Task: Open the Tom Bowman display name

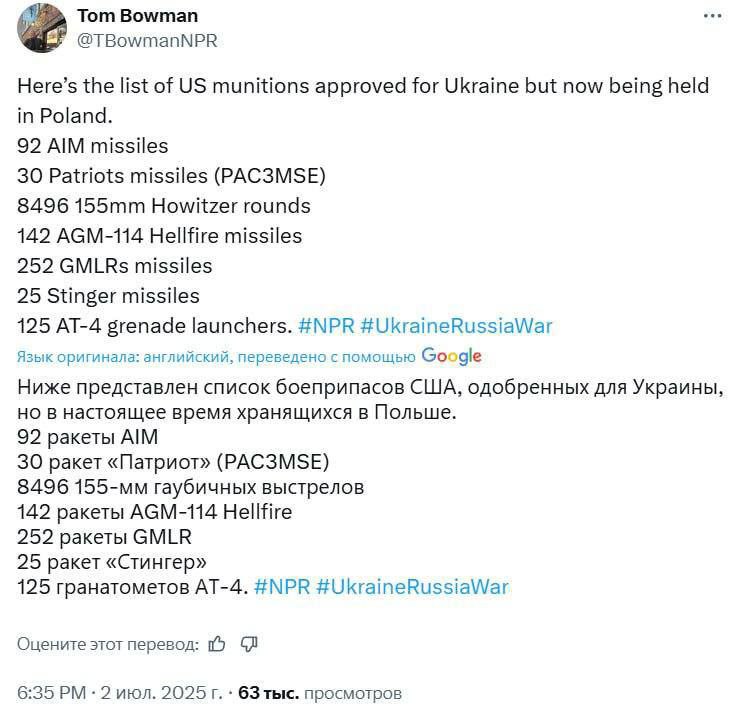Action: pyautogui.click(x=138, y=16)
